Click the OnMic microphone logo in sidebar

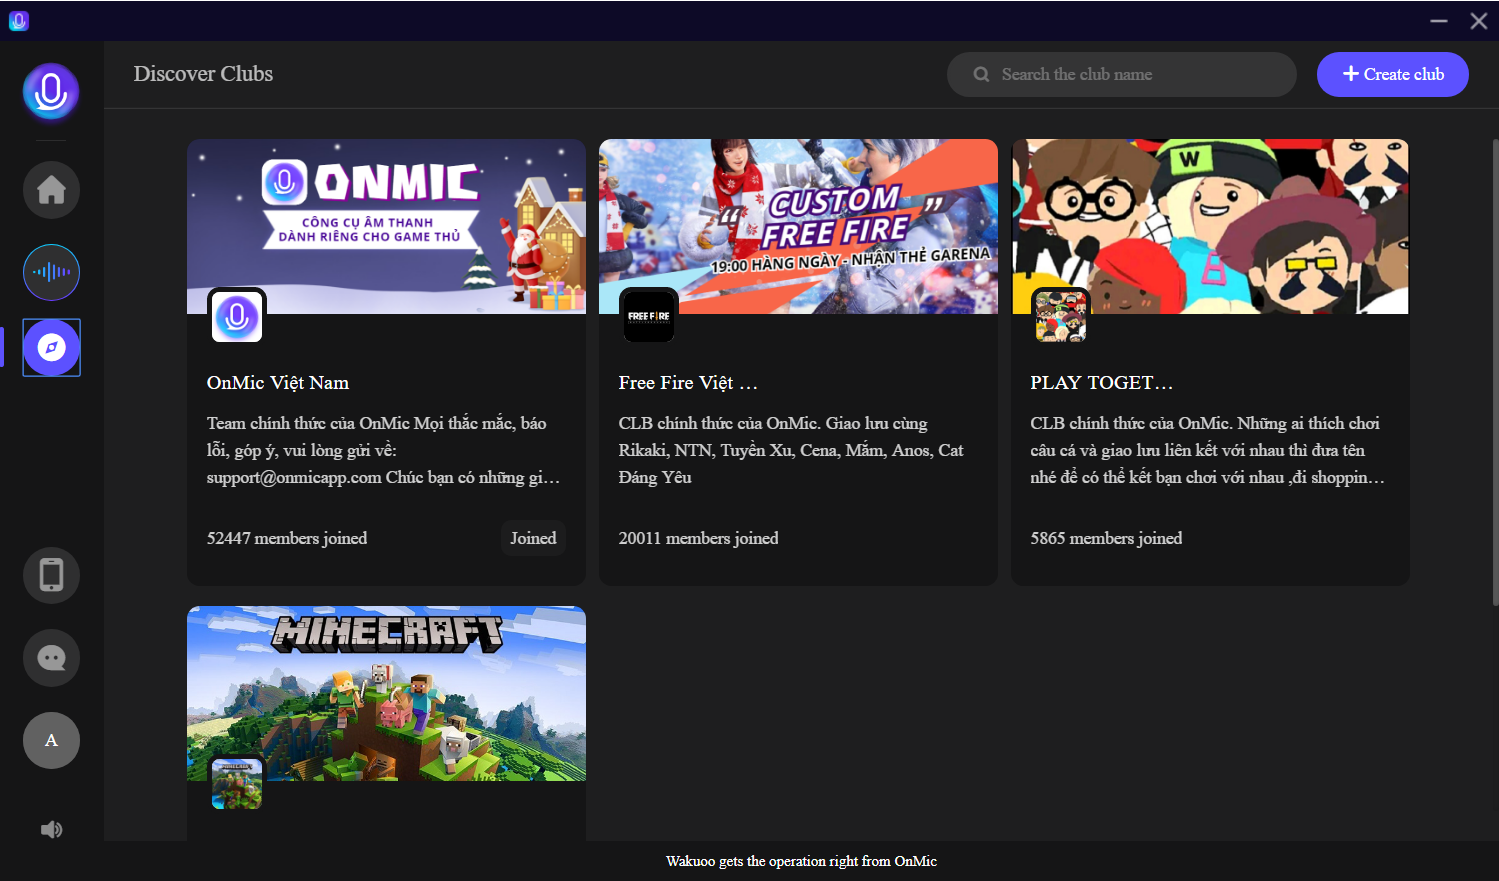point(51,92)
